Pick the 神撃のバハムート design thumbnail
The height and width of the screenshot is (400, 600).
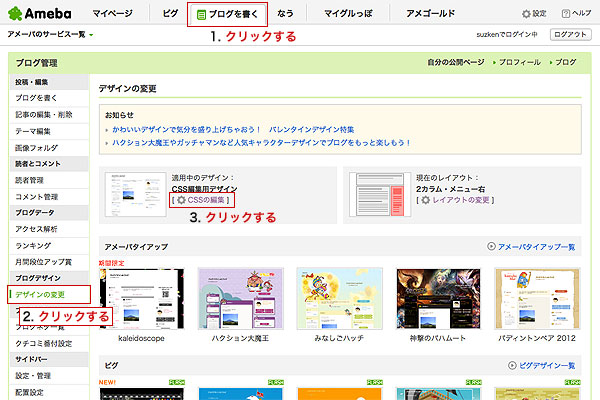[432, 297]
